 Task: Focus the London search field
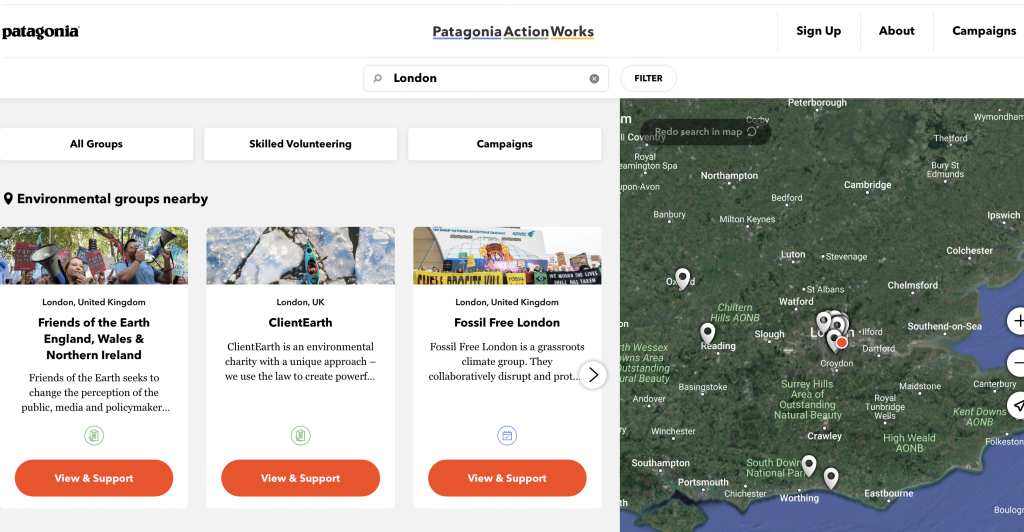pos(486,78)
